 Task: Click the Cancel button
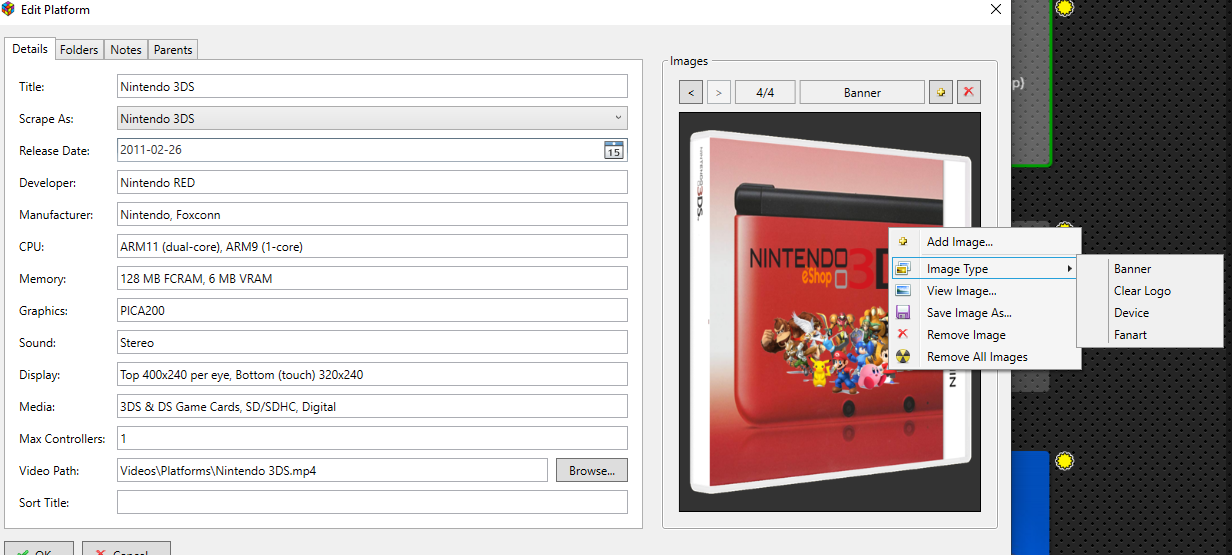pos(126,549)
